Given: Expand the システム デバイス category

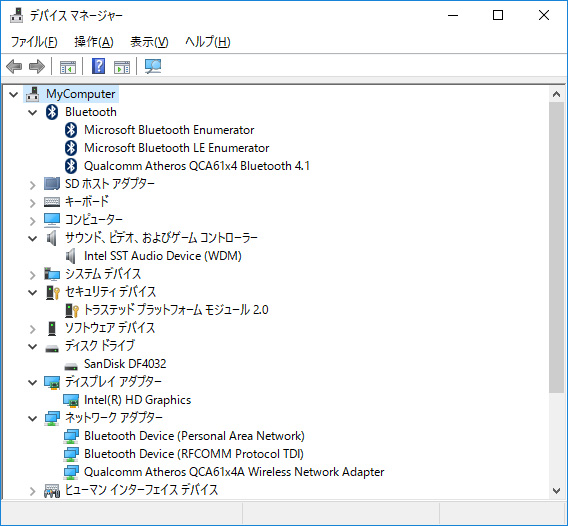Looking at the screenshot, I should tap(33, 275).
